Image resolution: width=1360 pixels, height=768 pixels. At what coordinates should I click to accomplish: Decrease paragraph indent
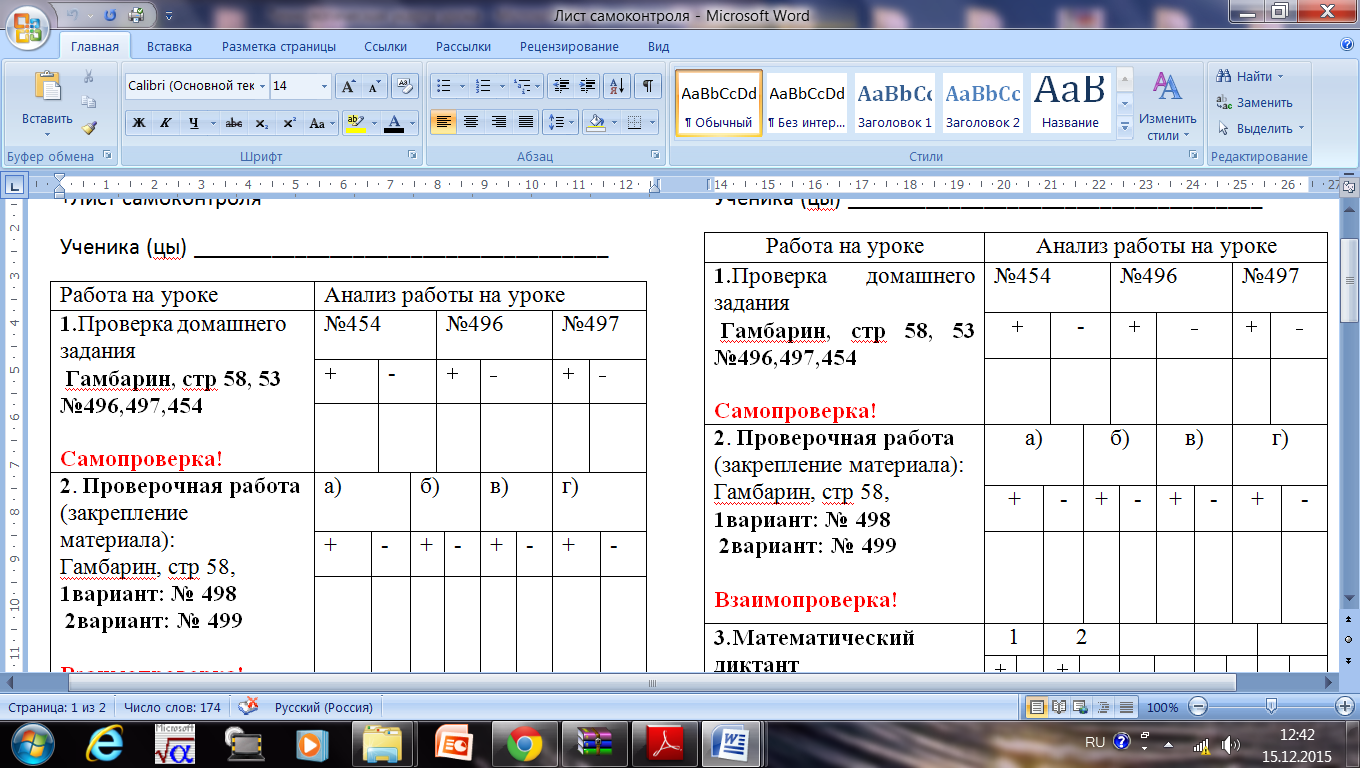561,86
